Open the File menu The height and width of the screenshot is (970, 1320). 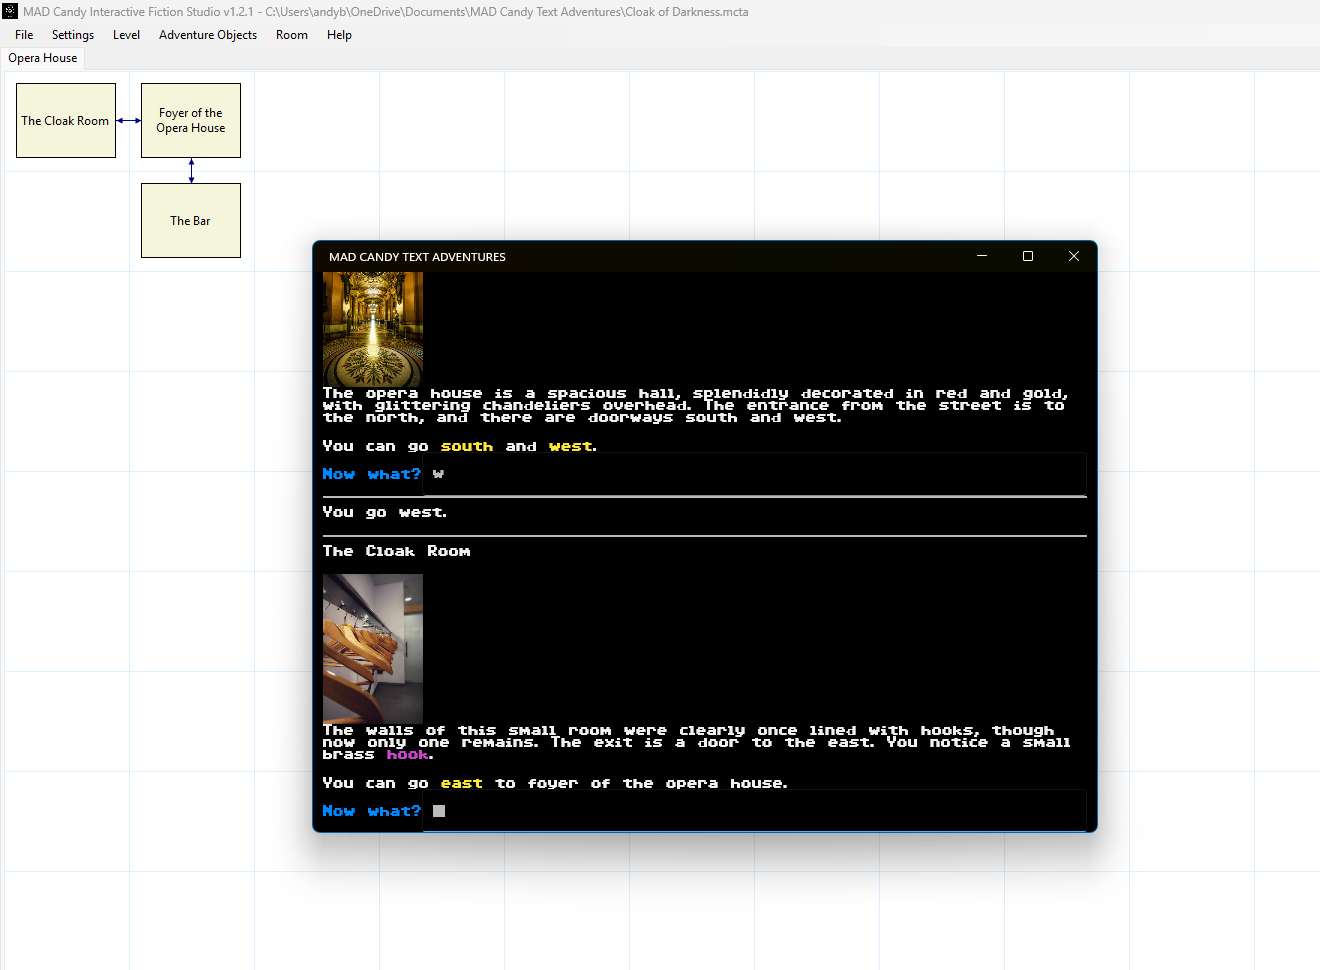pyautogui.click(x=24, y=35)
